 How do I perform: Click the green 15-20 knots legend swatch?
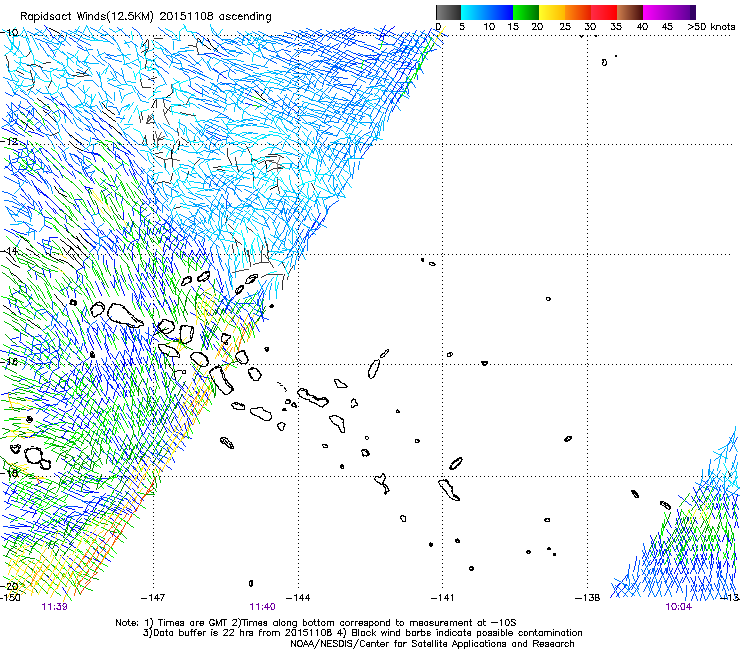tap(526, 12)
